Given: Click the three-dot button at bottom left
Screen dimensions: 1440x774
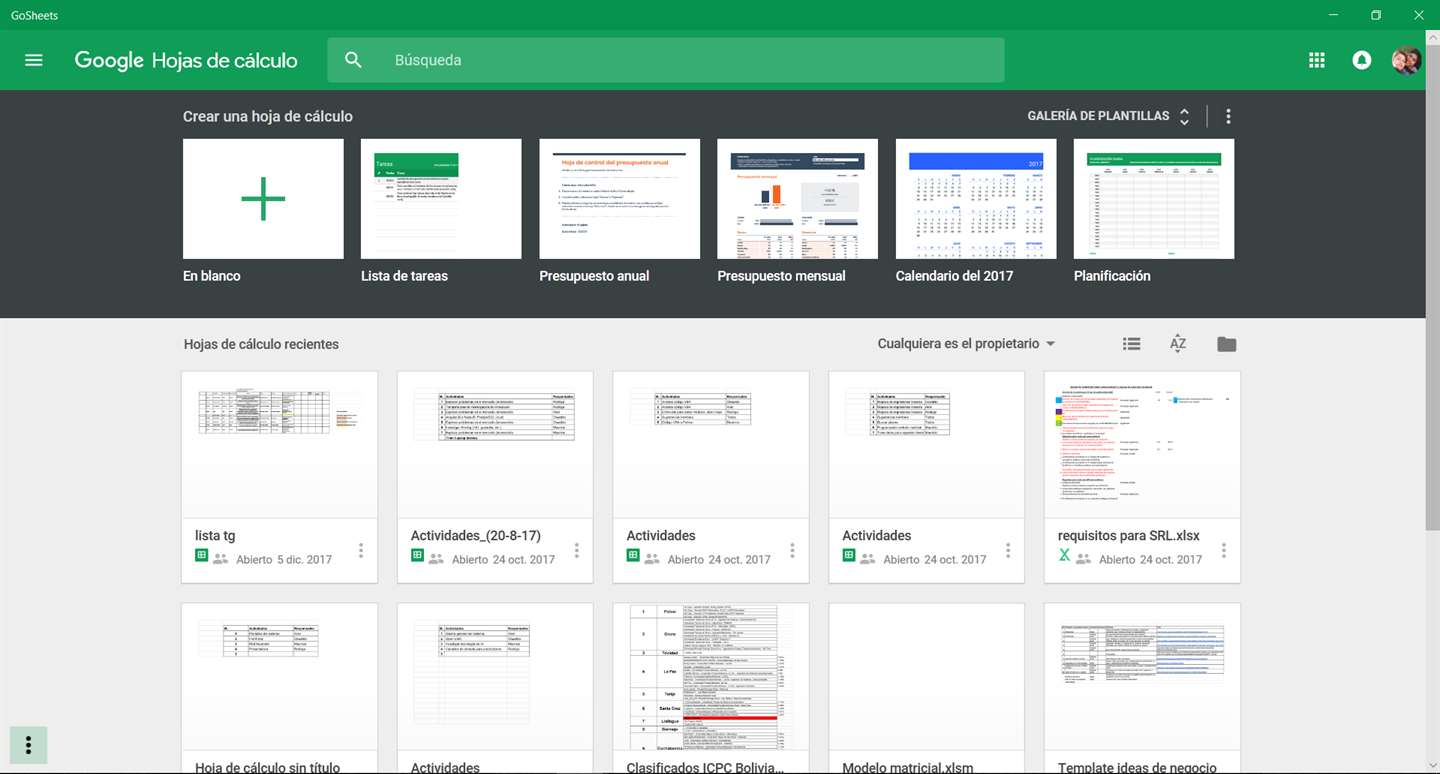Looking at the screenshot, I should tap(28, 745).
